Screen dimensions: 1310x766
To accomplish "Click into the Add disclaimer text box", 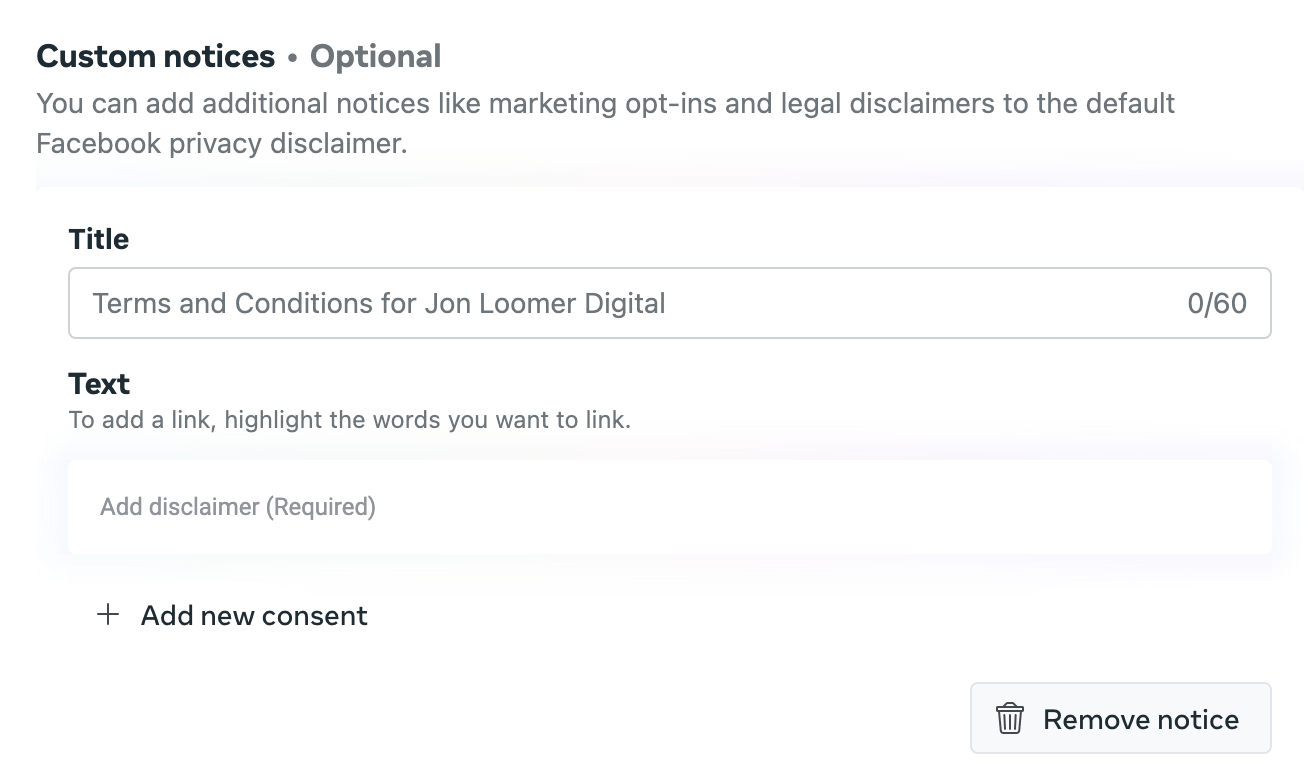I will point(670,507).
